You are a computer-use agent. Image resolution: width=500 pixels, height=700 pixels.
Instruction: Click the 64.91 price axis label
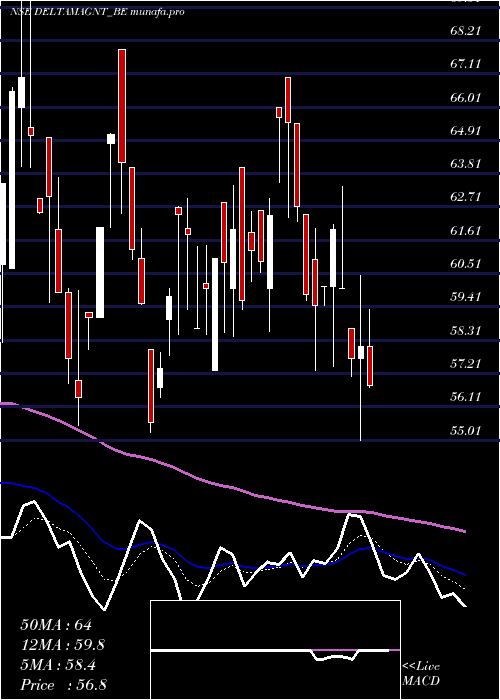point(466,130)
